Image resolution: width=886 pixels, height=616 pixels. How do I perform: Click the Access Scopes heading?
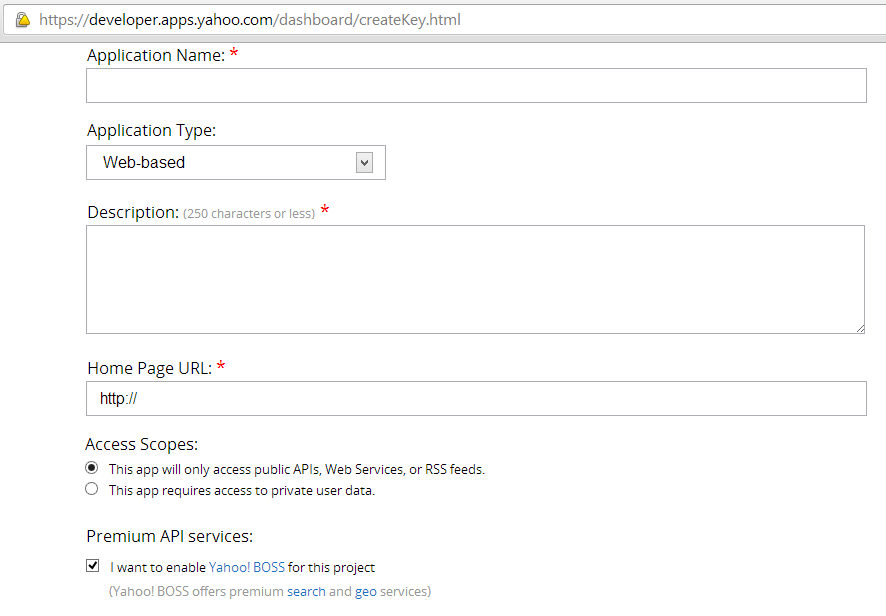142,445
